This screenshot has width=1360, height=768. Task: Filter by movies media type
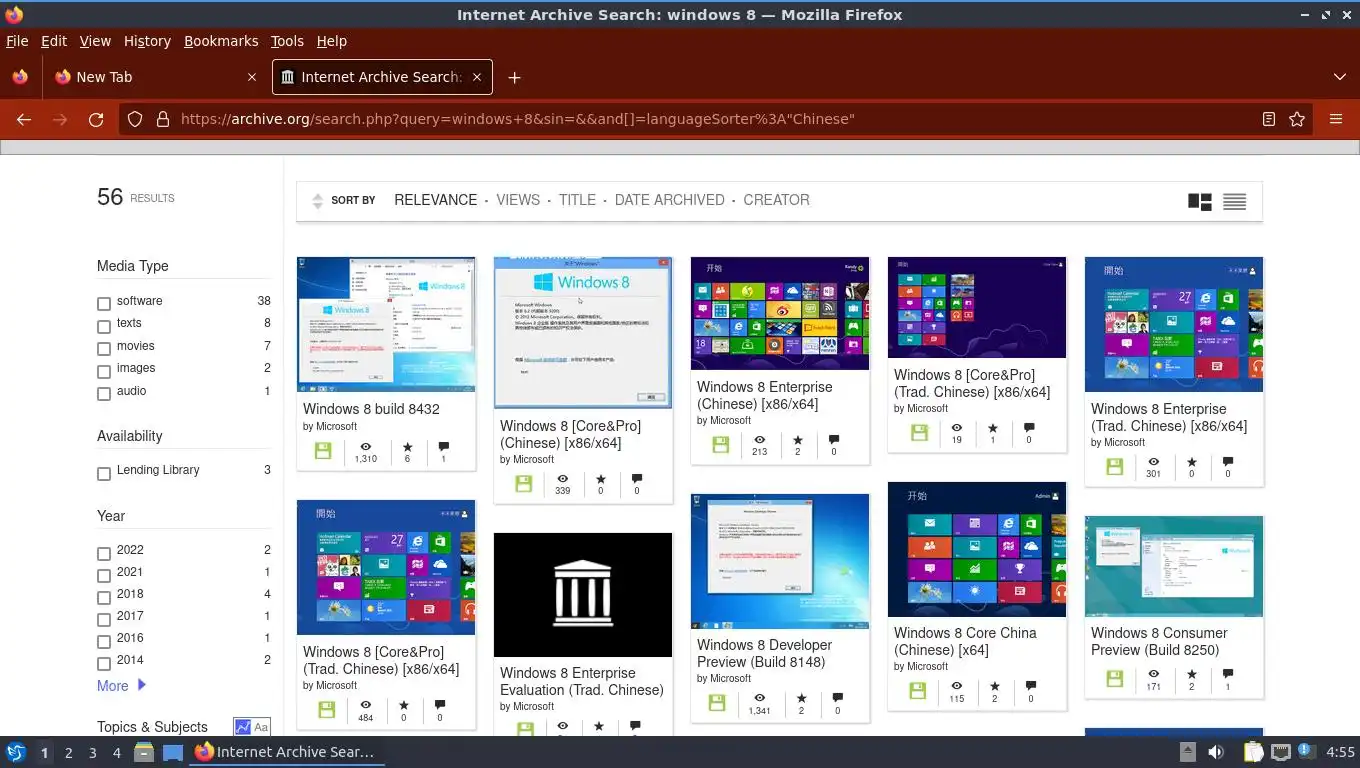click(104, 348)
